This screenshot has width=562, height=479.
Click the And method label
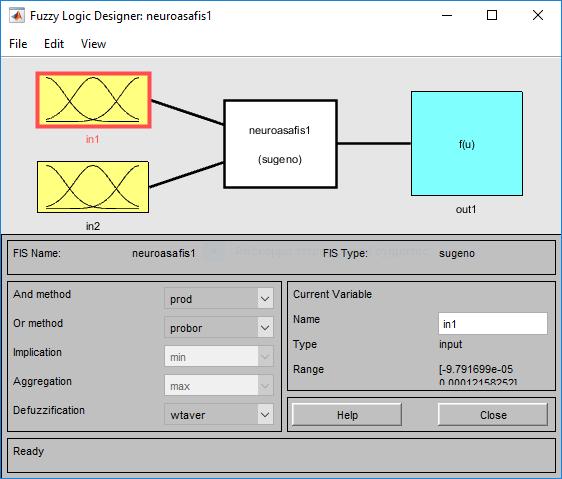[42, 294]
